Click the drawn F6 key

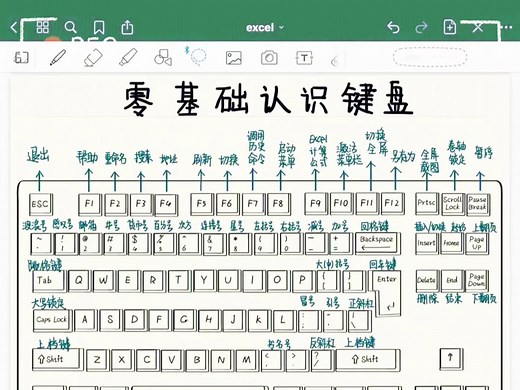227,204
